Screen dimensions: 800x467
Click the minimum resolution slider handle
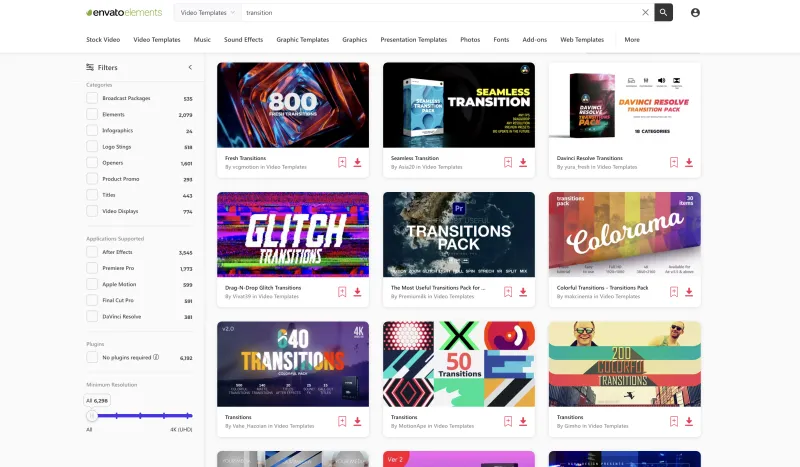[x=92, y=415]
